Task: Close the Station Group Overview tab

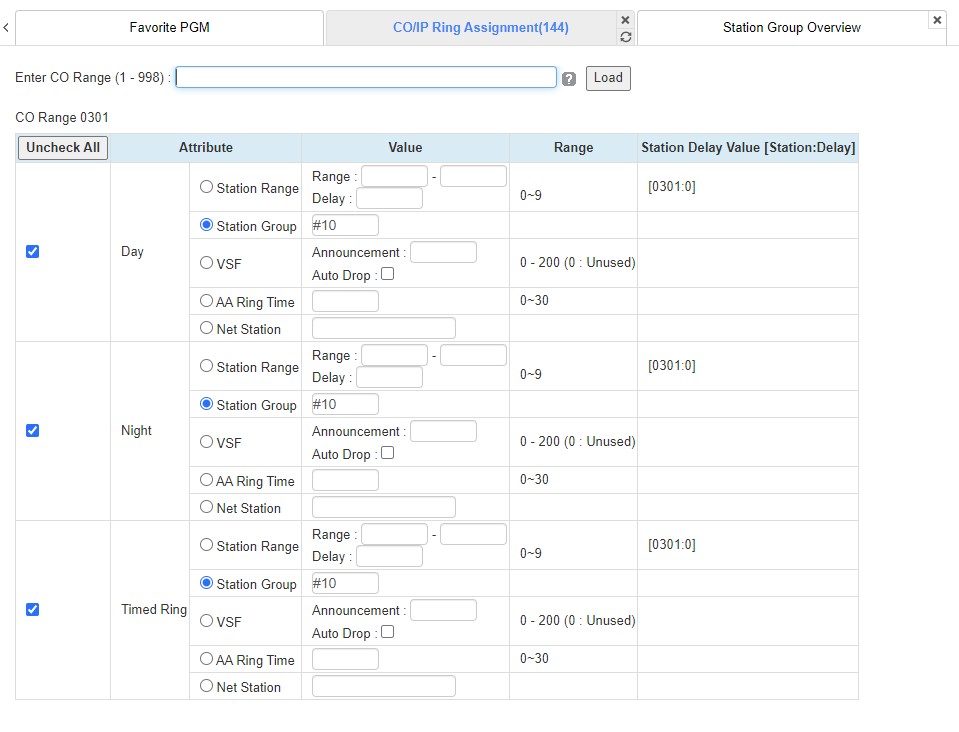Action: [x=936, y=20]
